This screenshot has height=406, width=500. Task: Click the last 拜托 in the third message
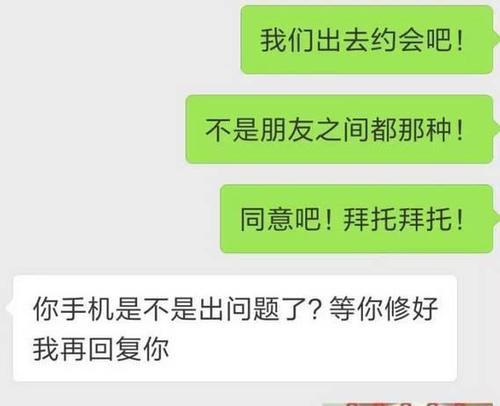425,219
